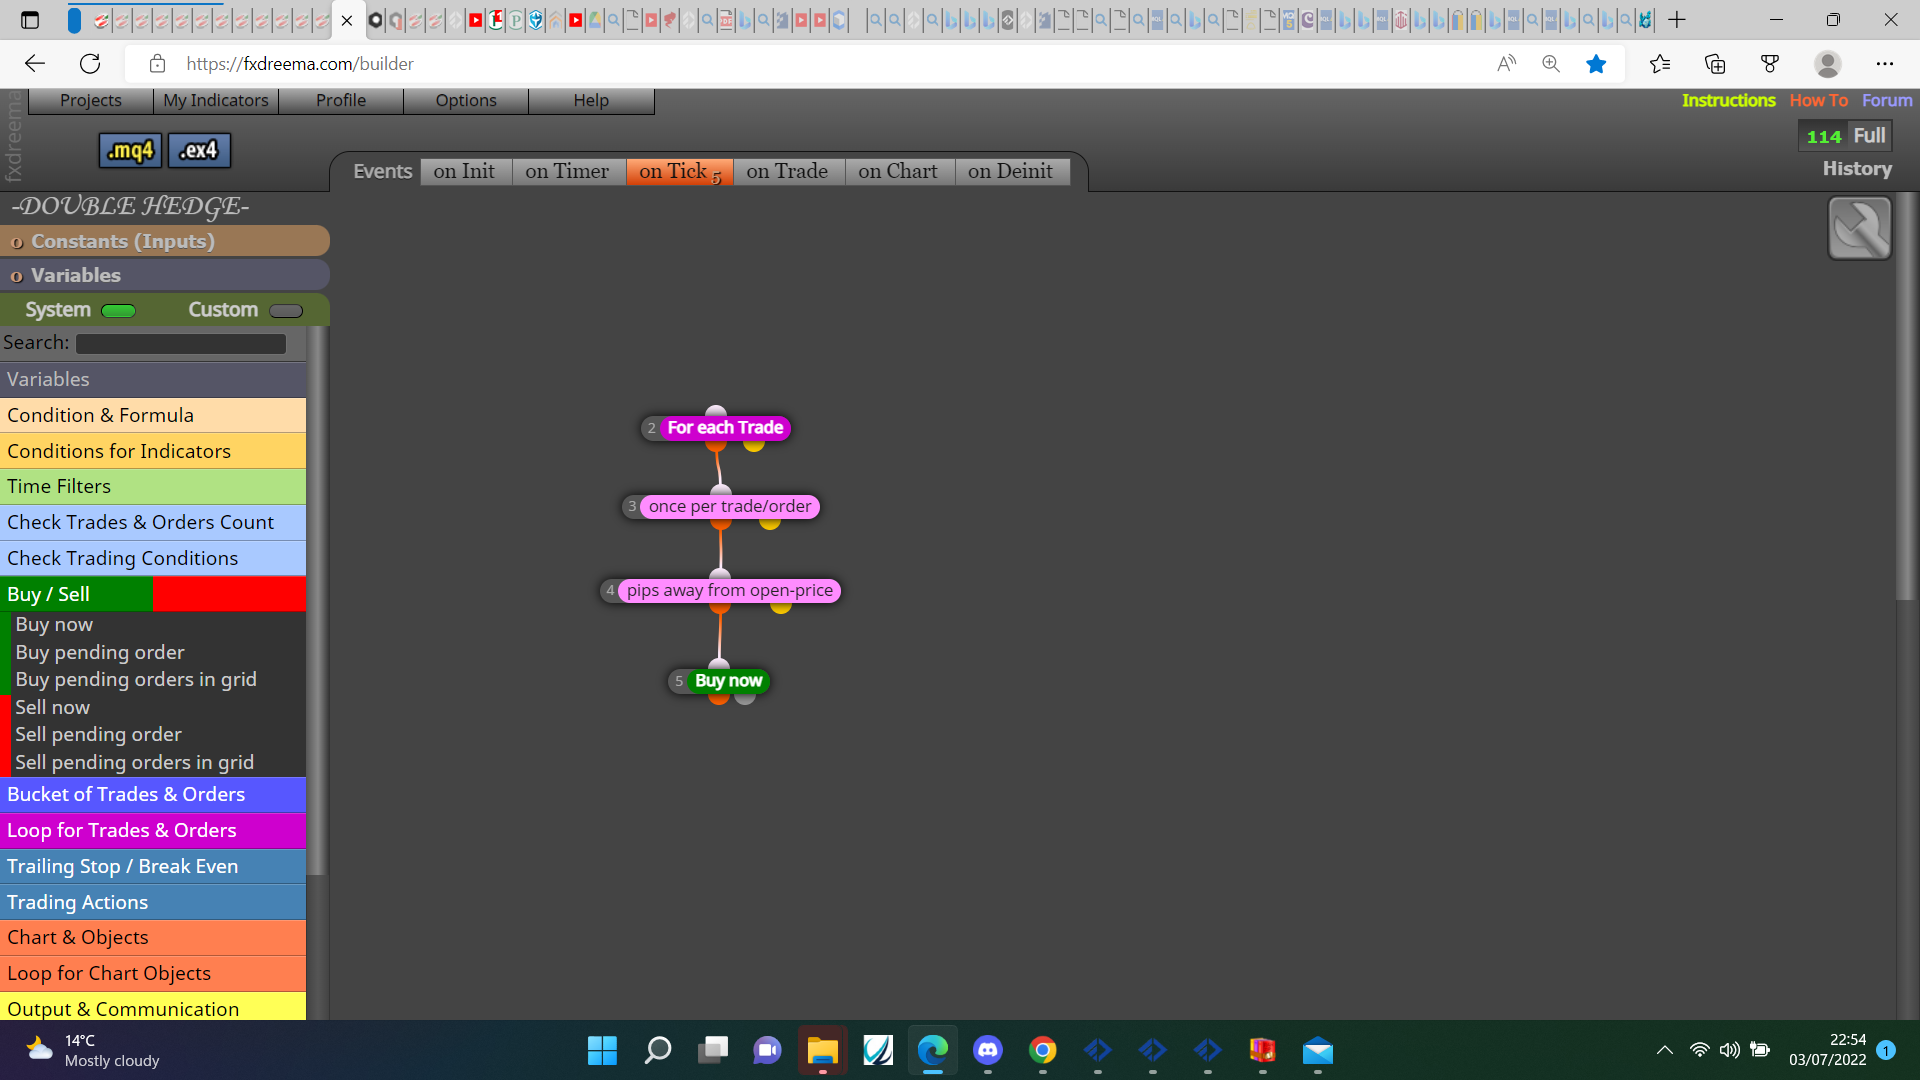Go back to previous page

tap(35, 64)
